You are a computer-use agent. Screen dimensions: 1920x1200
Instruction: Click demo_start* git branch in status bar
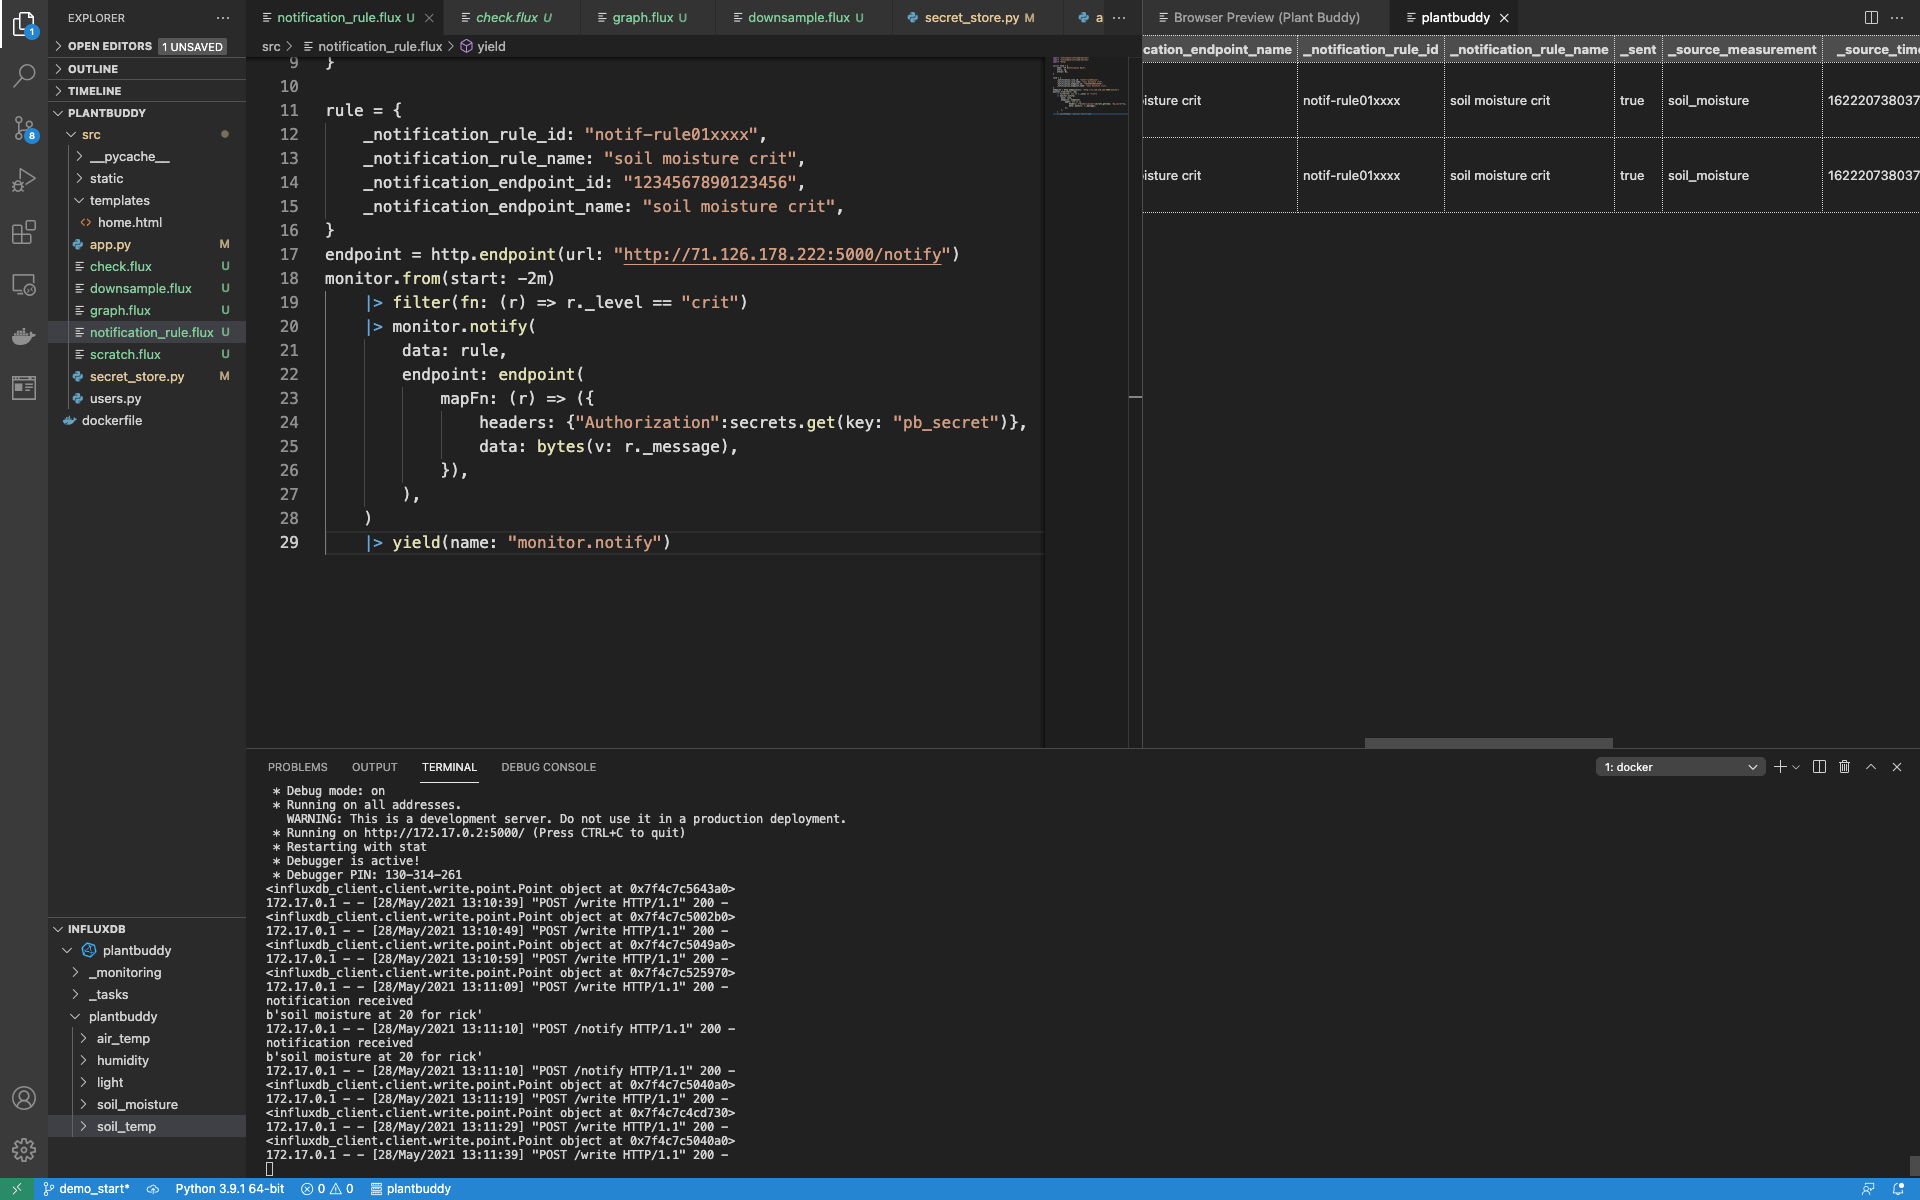[x=86, y=1189]
